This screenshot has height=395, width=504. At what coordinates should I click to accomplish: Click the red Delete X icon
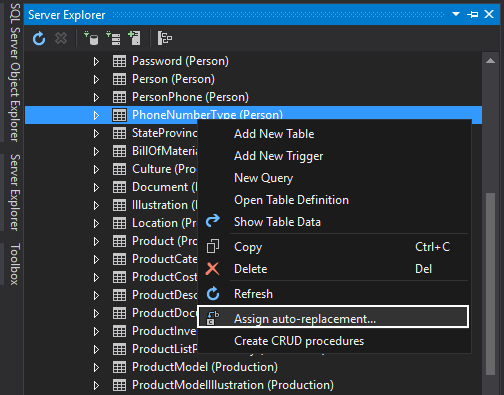(x=212, y=269)
